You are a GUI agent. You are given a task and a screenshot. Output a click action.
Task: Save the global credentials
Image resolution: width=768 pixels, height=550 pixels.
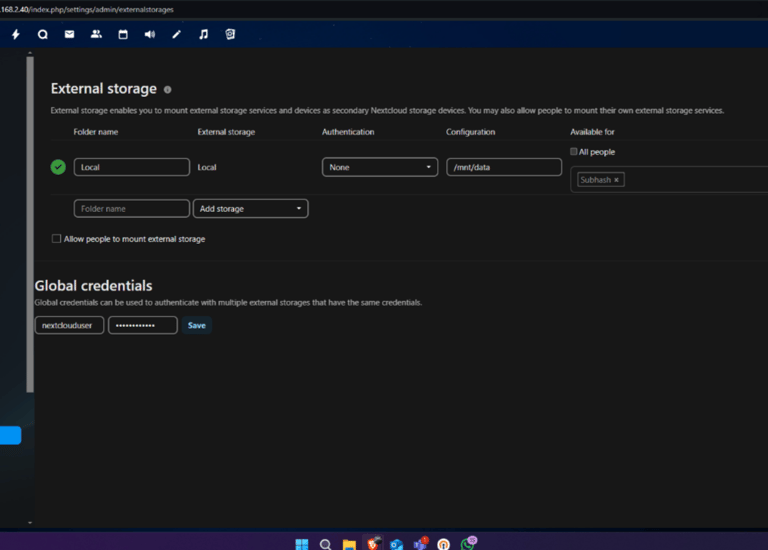tap(196, 325)
